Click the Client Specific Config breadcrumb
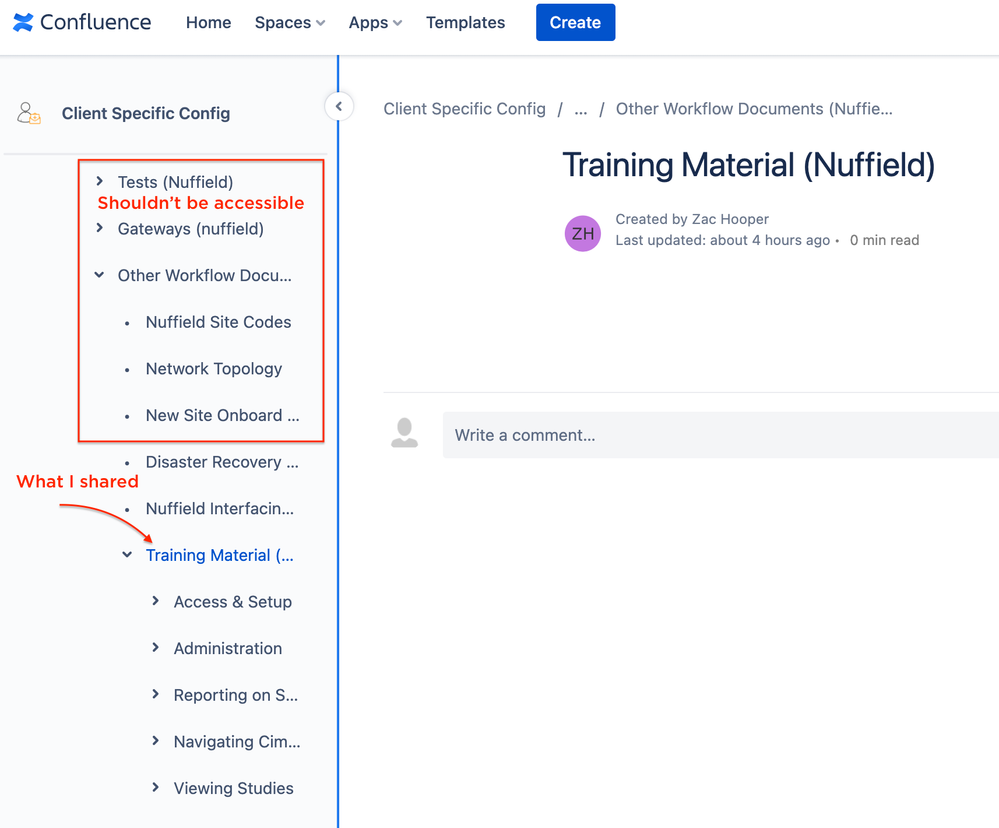 (464, 109)
